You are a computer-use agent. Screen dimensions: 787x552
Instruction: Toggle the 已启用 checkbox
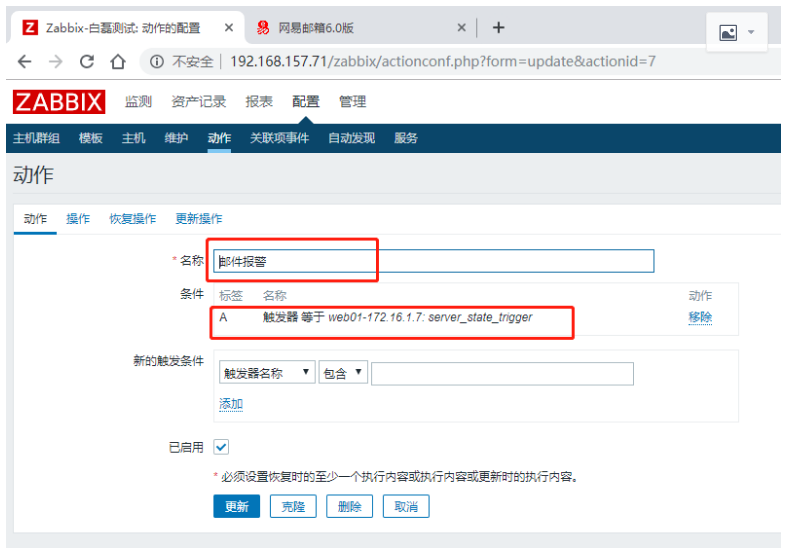click(221, 447)
